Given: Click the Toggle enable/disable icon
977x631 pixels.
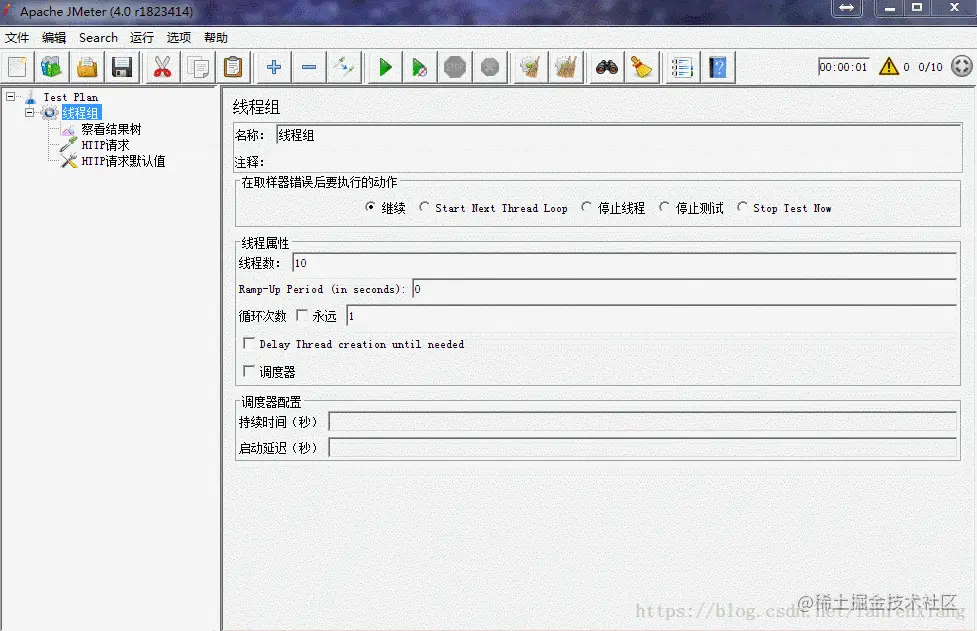Looking at the screenshot, I should click(344, 67).
